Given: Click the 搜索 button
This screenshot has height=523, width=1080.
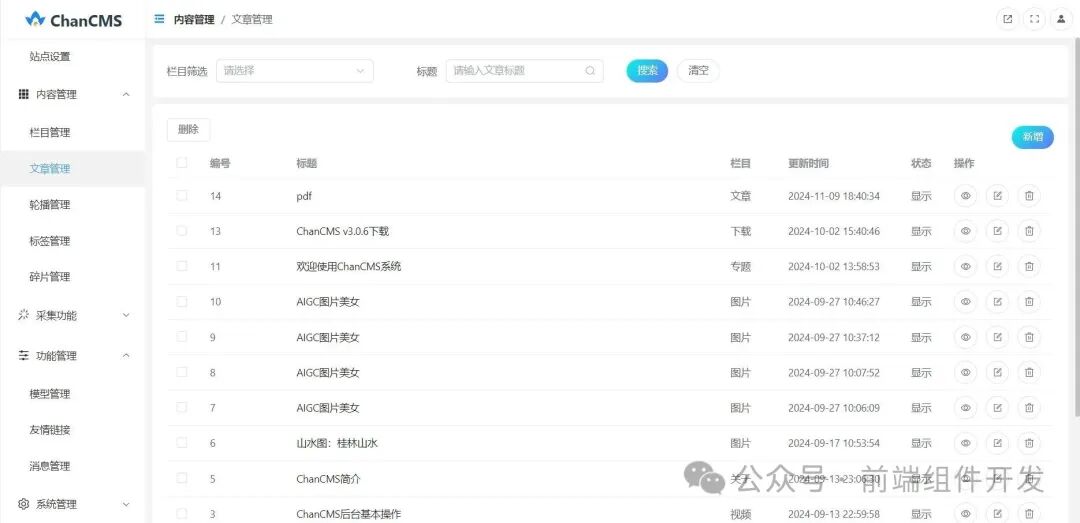Looking at the screenshot, I should click(x=647, y=70).
